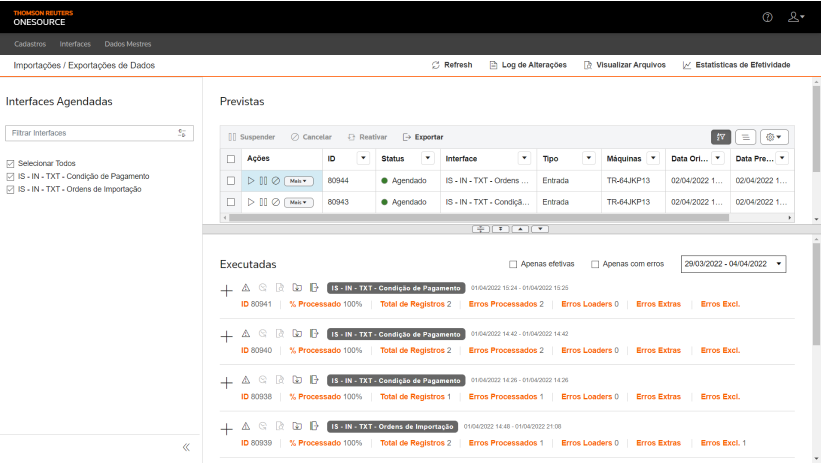Uncheck IS - IN - TXT - Ordens de Importação
The width and height of the screenshot is (823, 463).
point(10,190)
